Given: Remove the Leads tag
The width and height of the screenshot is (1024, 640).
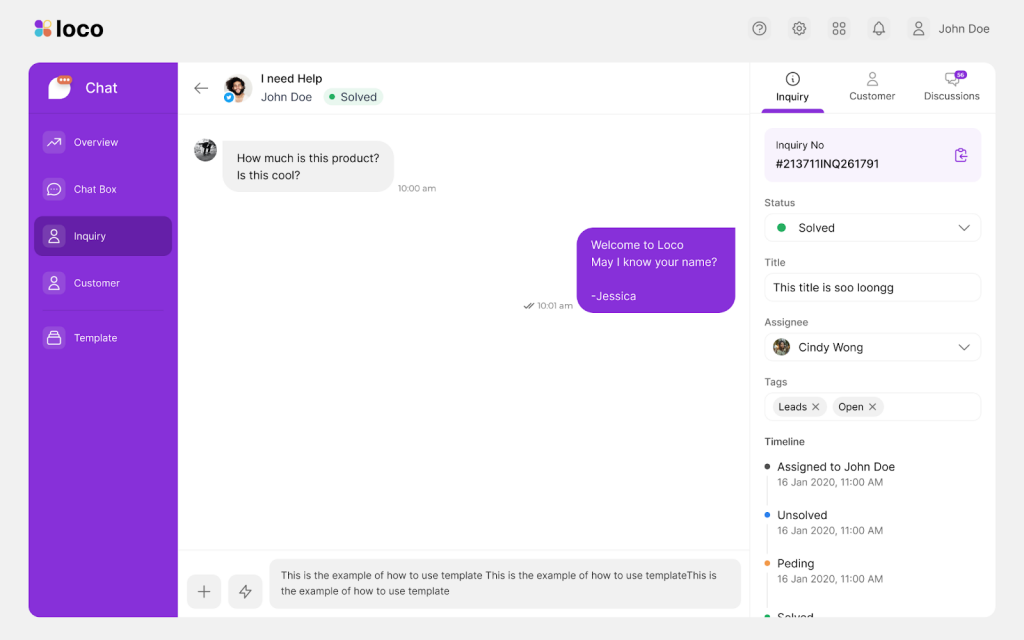Looking at the screenshot, I should [816, 407].
